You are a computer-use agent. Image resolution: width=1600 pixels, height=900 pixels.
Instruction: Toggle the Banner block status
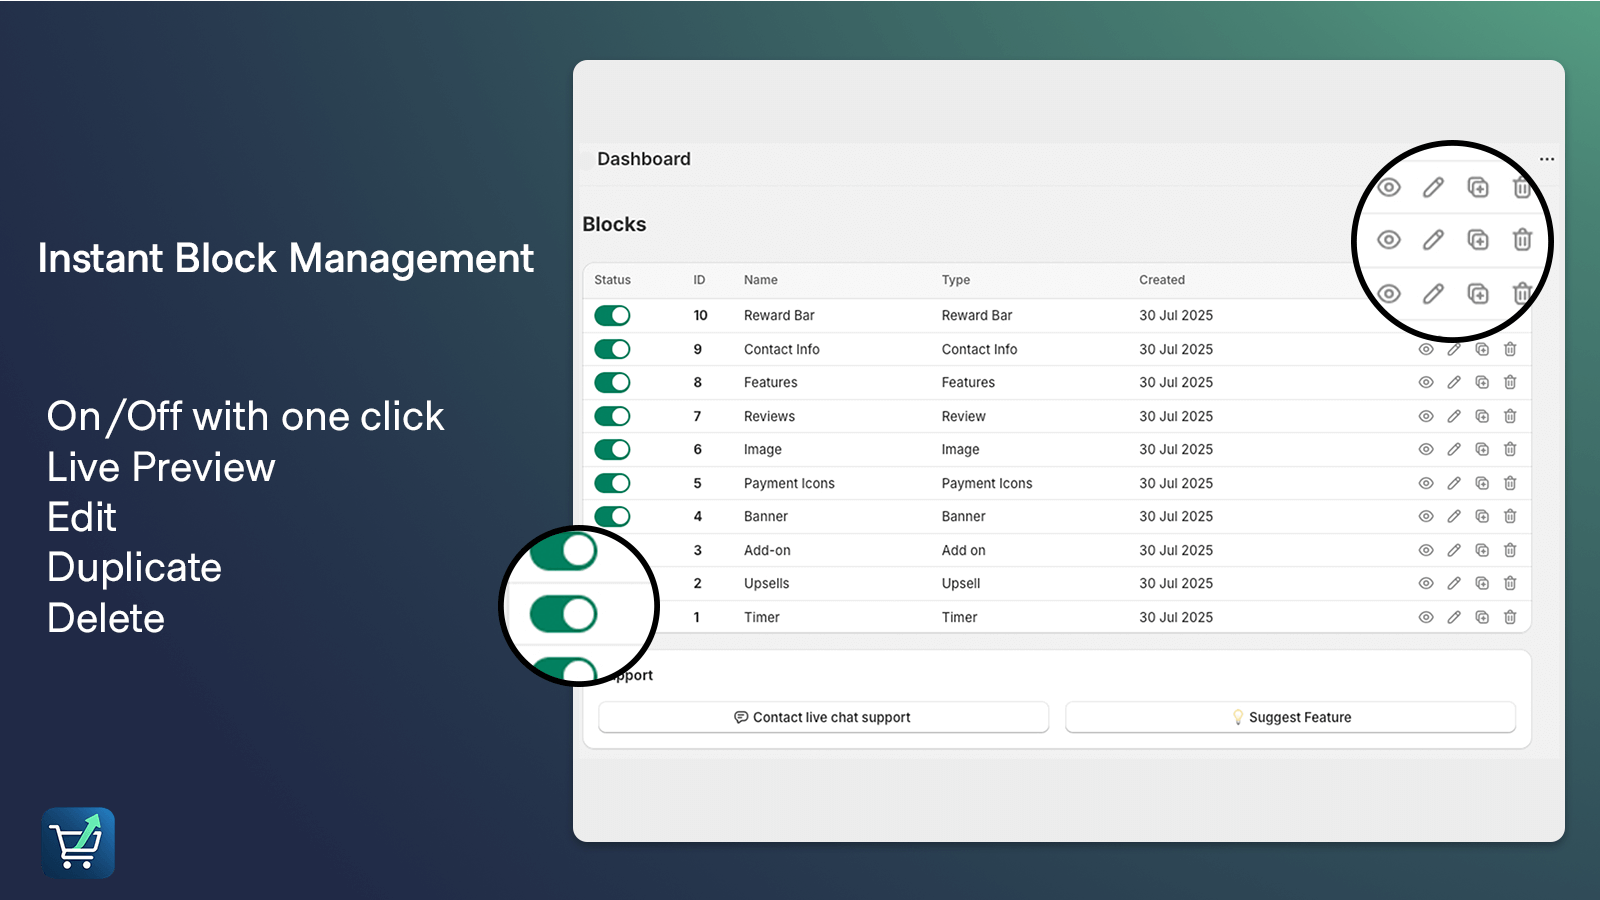pyautogui.click(x=611, y=516)
